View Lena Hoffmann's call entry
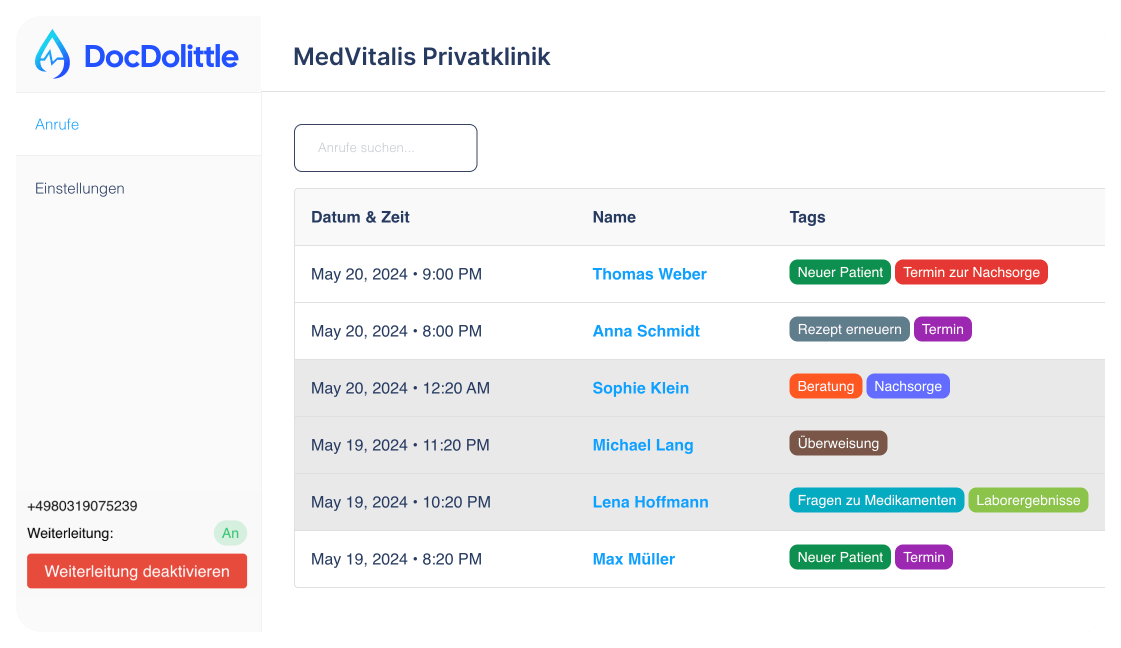This screenshot has width=1121, height=648. click(650, 502)
